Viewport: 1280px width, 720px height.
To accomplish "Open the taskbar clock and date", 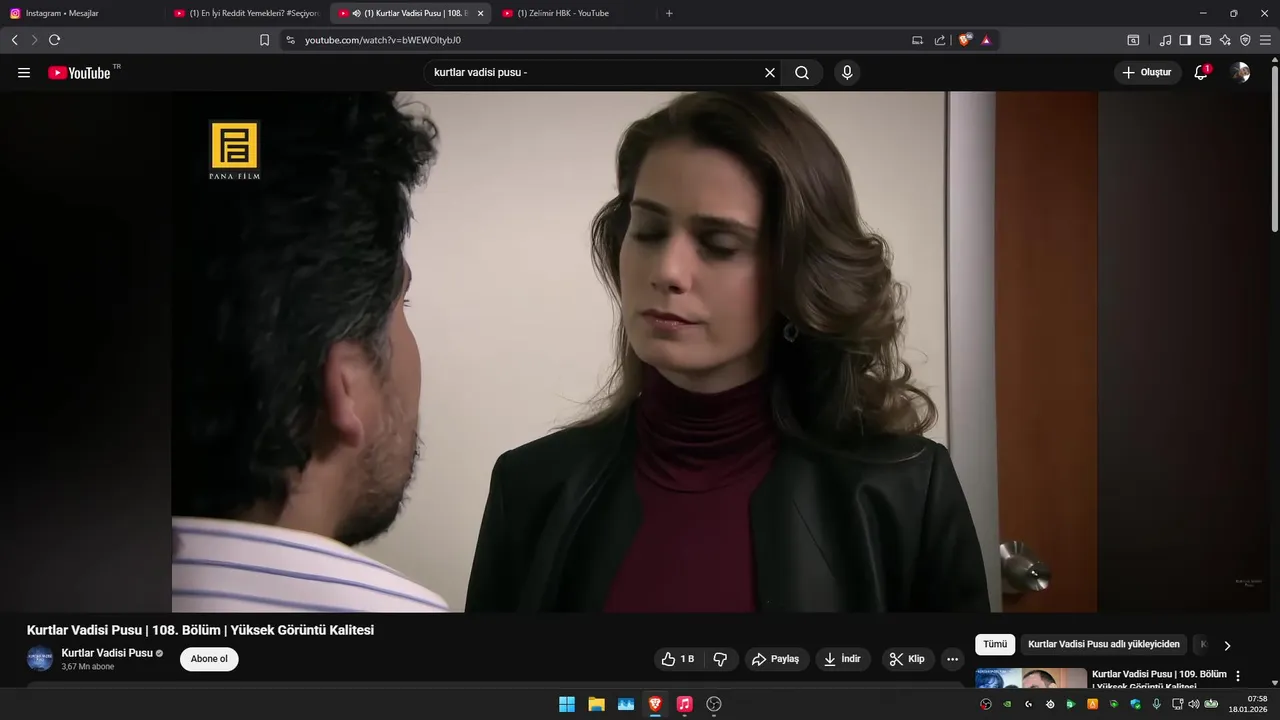I will [x=1250, y=704].
